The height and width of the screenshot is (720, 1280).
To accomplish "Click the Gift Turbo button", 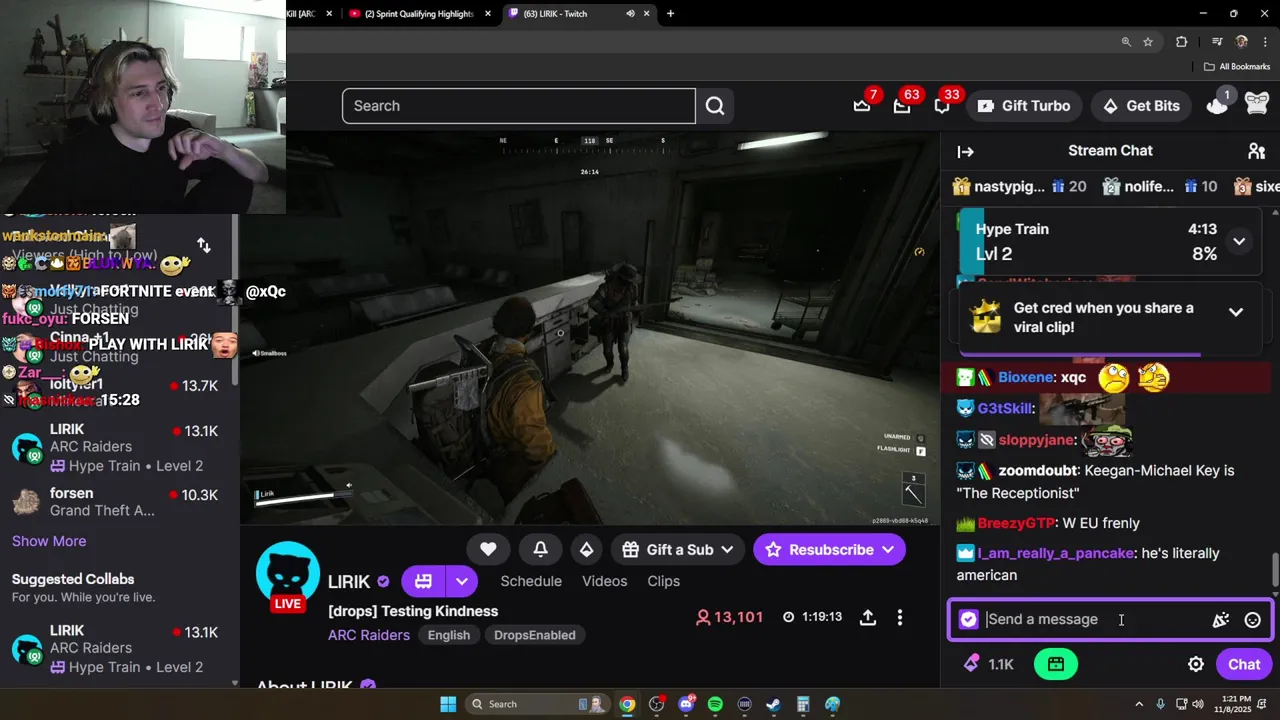I will (x=1024, y=106).
